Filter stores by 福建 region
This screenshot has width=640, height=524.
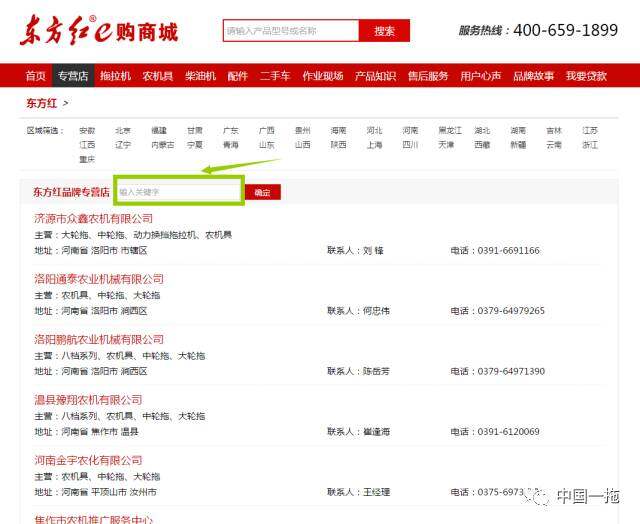[x=159, y=131]
